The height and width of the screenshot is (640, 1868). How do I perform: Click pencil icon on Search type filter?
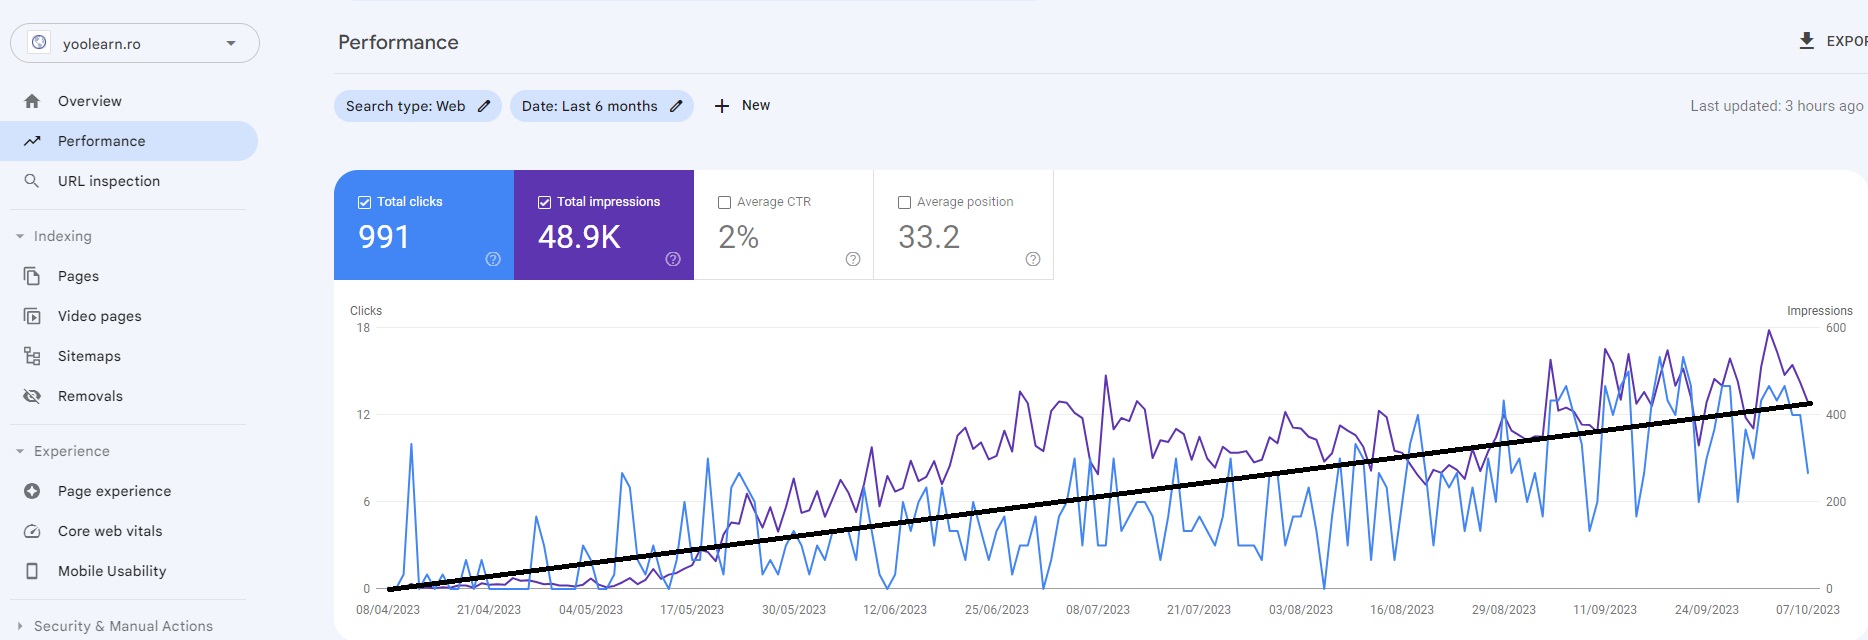click(484, 106)
